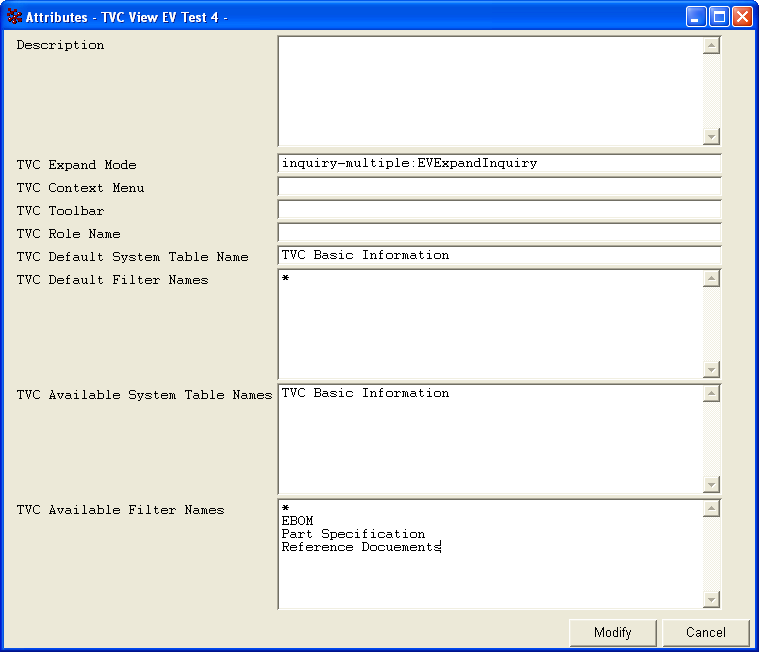Click the Modify button
759x652 pixels.
[x=613, y=632]
